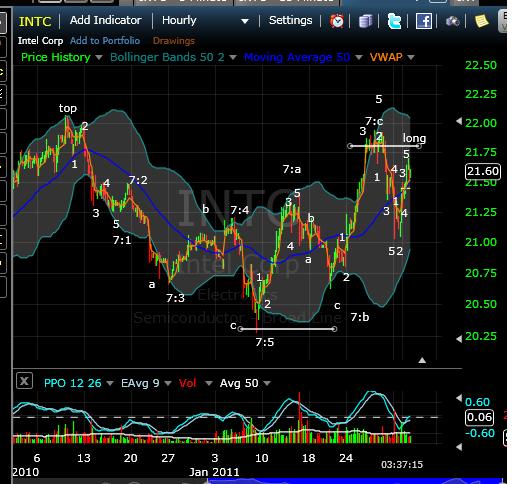512x484 pixels.
Task: Click the Price History label
Action: pyautogui.click(x=56, y=57)
